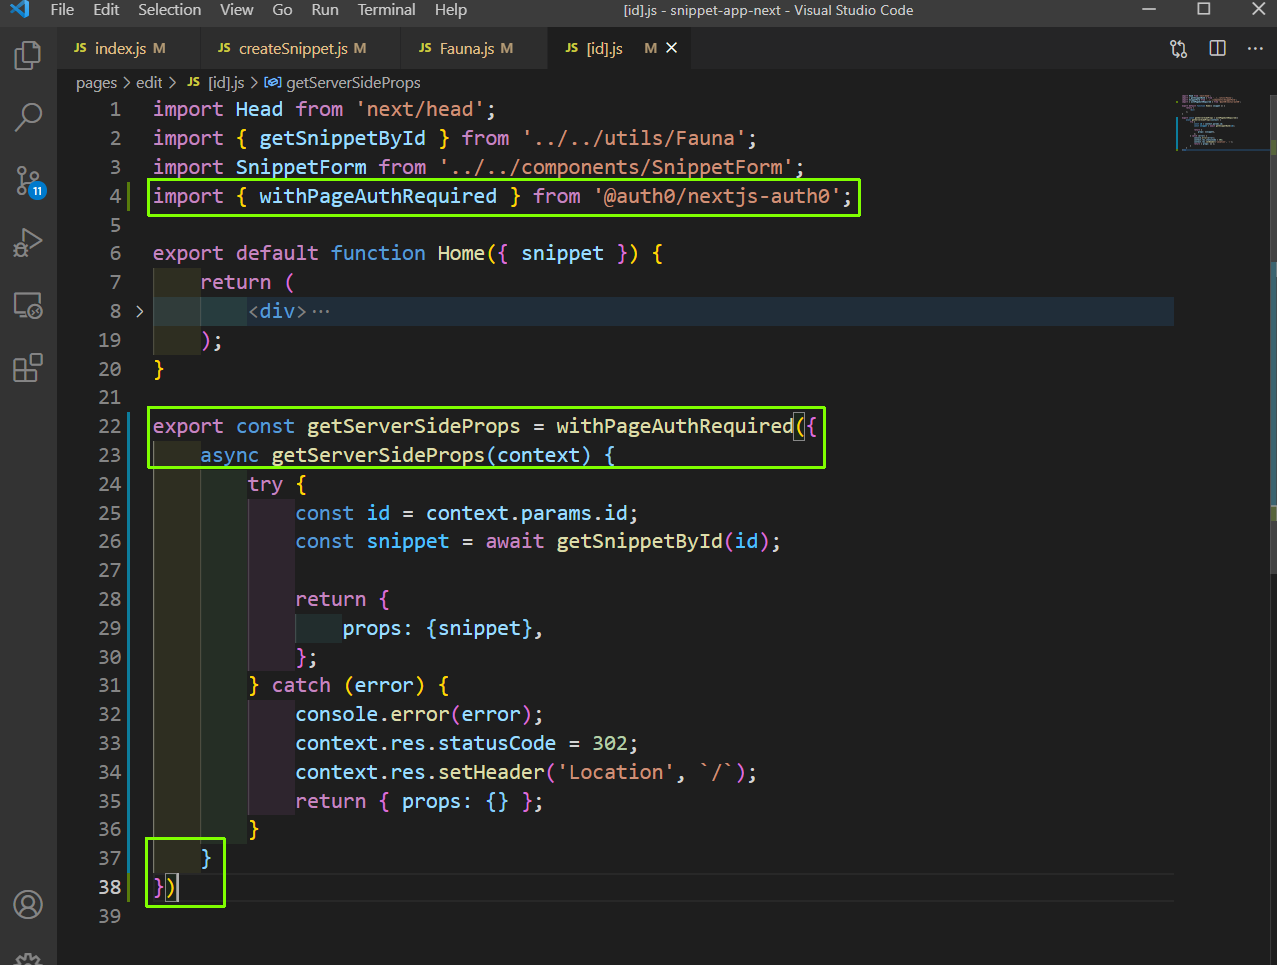This screenshot has height=965, width=1277.
Task: Open the Manage gear icon
Action: 28,958
